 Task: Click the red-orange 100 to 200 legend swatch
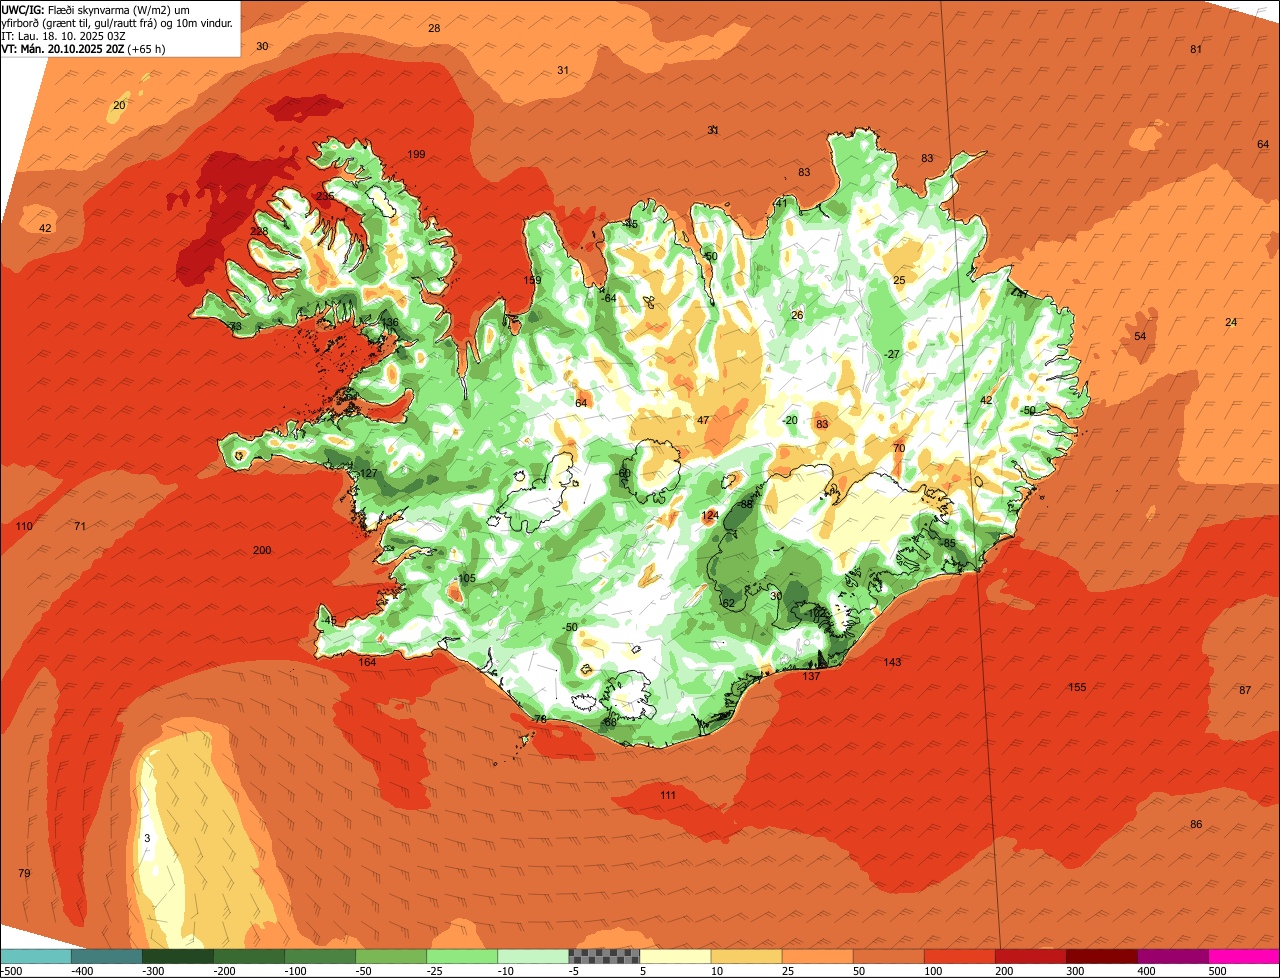[959, 956]
